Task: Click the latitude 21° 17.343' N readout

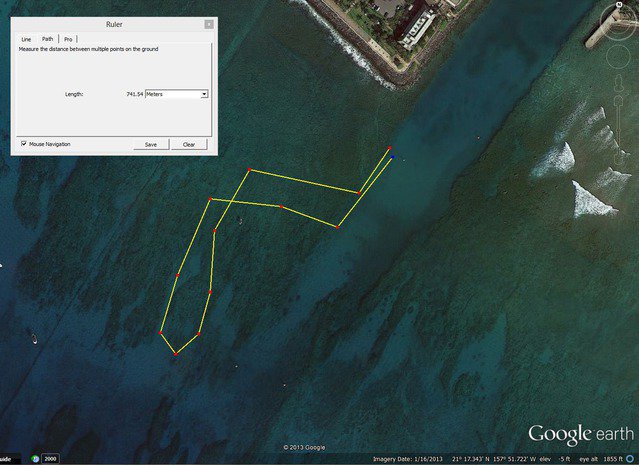Action: pos(471,459)
